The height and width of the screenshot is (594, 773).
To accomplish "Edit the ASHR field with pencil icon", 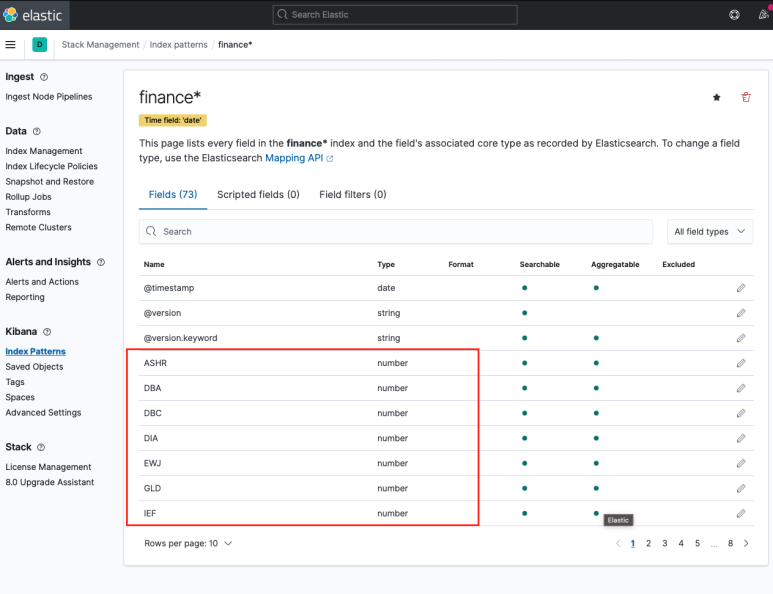I will pyautogui.click(x=741, y=363).
